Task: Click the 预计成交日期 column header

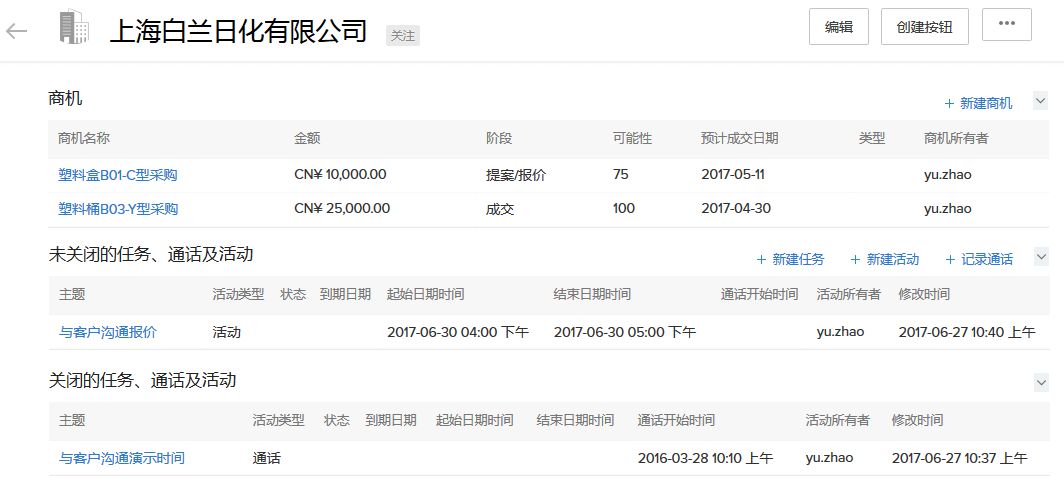Action: [x=739, y=139]
